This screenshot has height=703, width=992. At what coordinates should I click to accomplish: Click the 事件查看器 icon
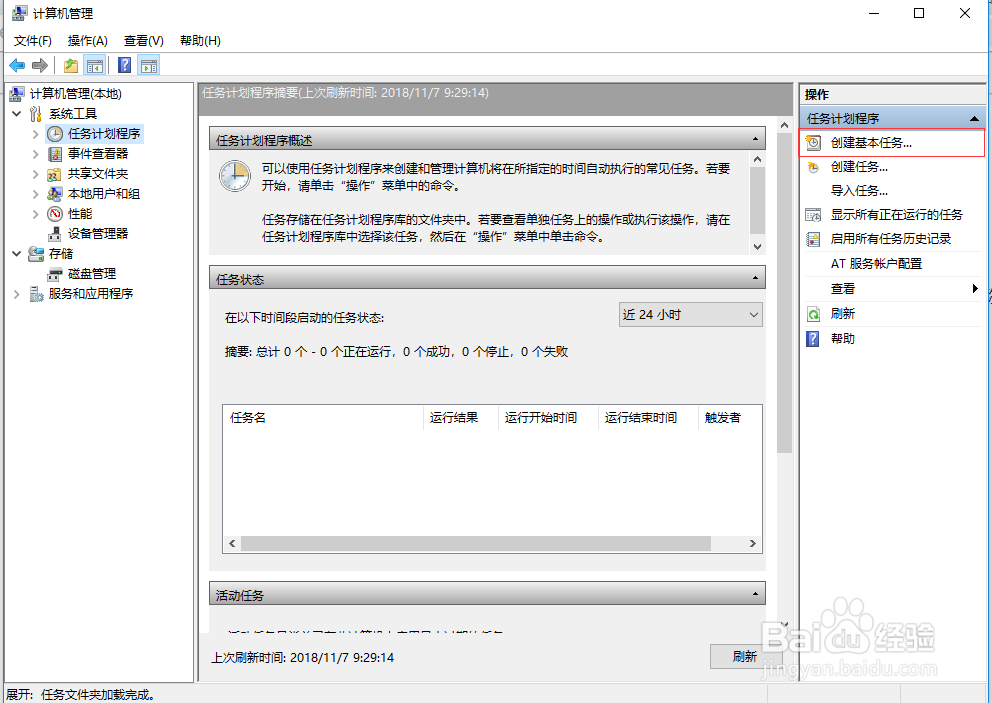coord(55,154)
